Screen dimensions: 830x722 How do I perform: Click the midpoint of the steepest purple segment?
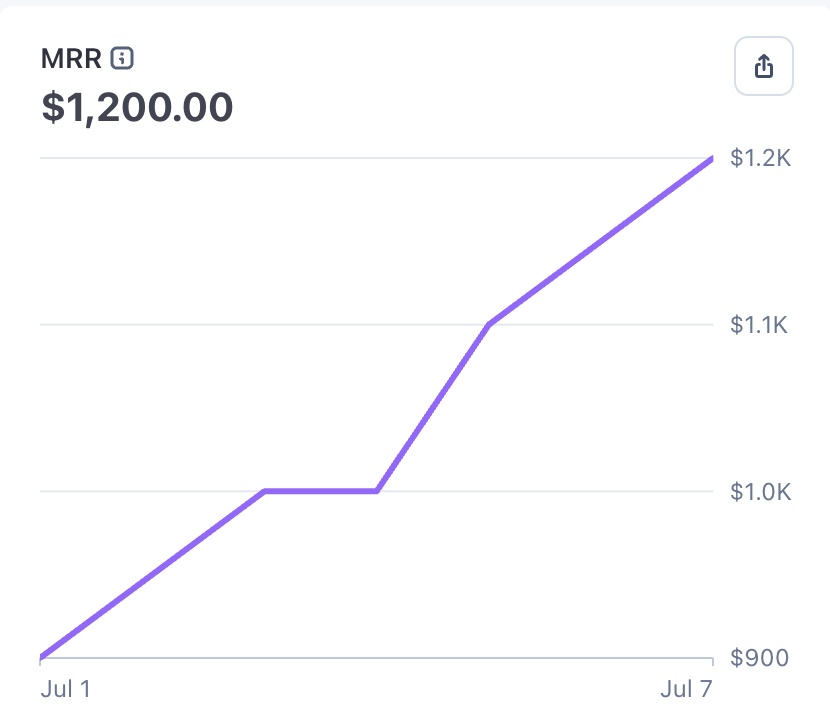(x=433, y=408)
